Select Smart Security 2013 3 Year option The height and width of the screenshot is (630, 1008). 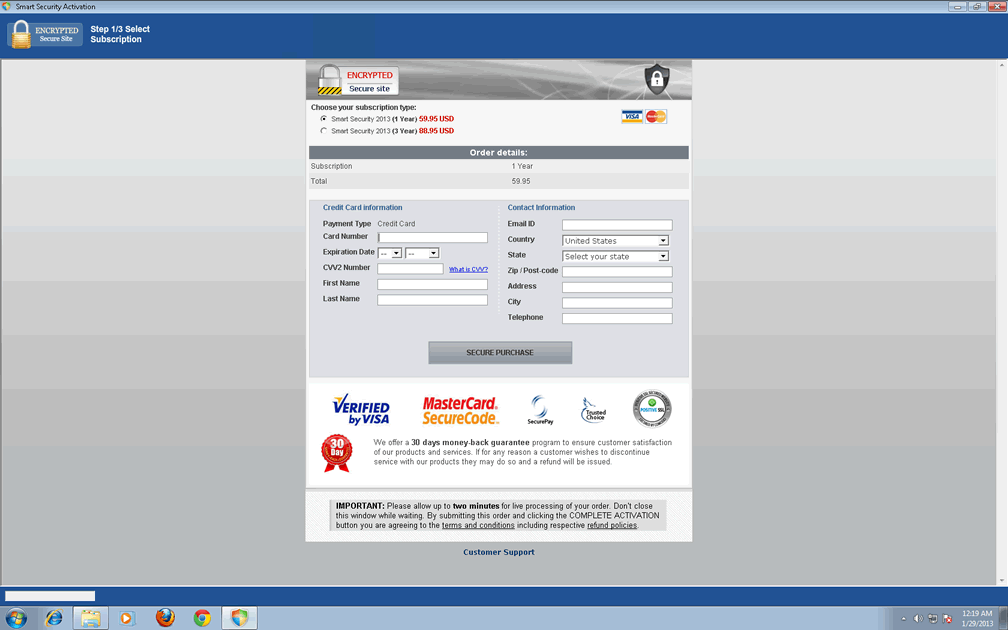coord(324,131)
